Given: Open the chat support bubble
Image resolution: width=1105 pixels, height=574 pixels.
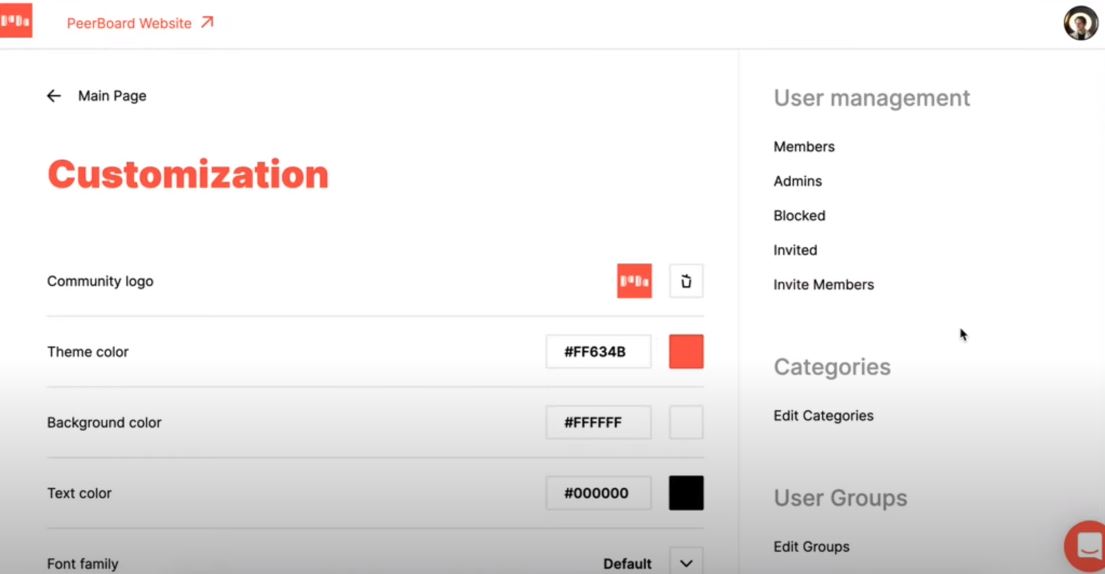Looking at the screenshot, I should click(x=1085, y=547).
